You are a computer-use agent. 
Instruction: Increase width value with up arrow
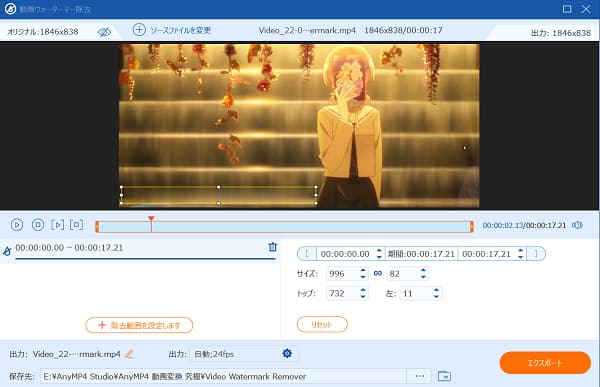pos(363,270)
